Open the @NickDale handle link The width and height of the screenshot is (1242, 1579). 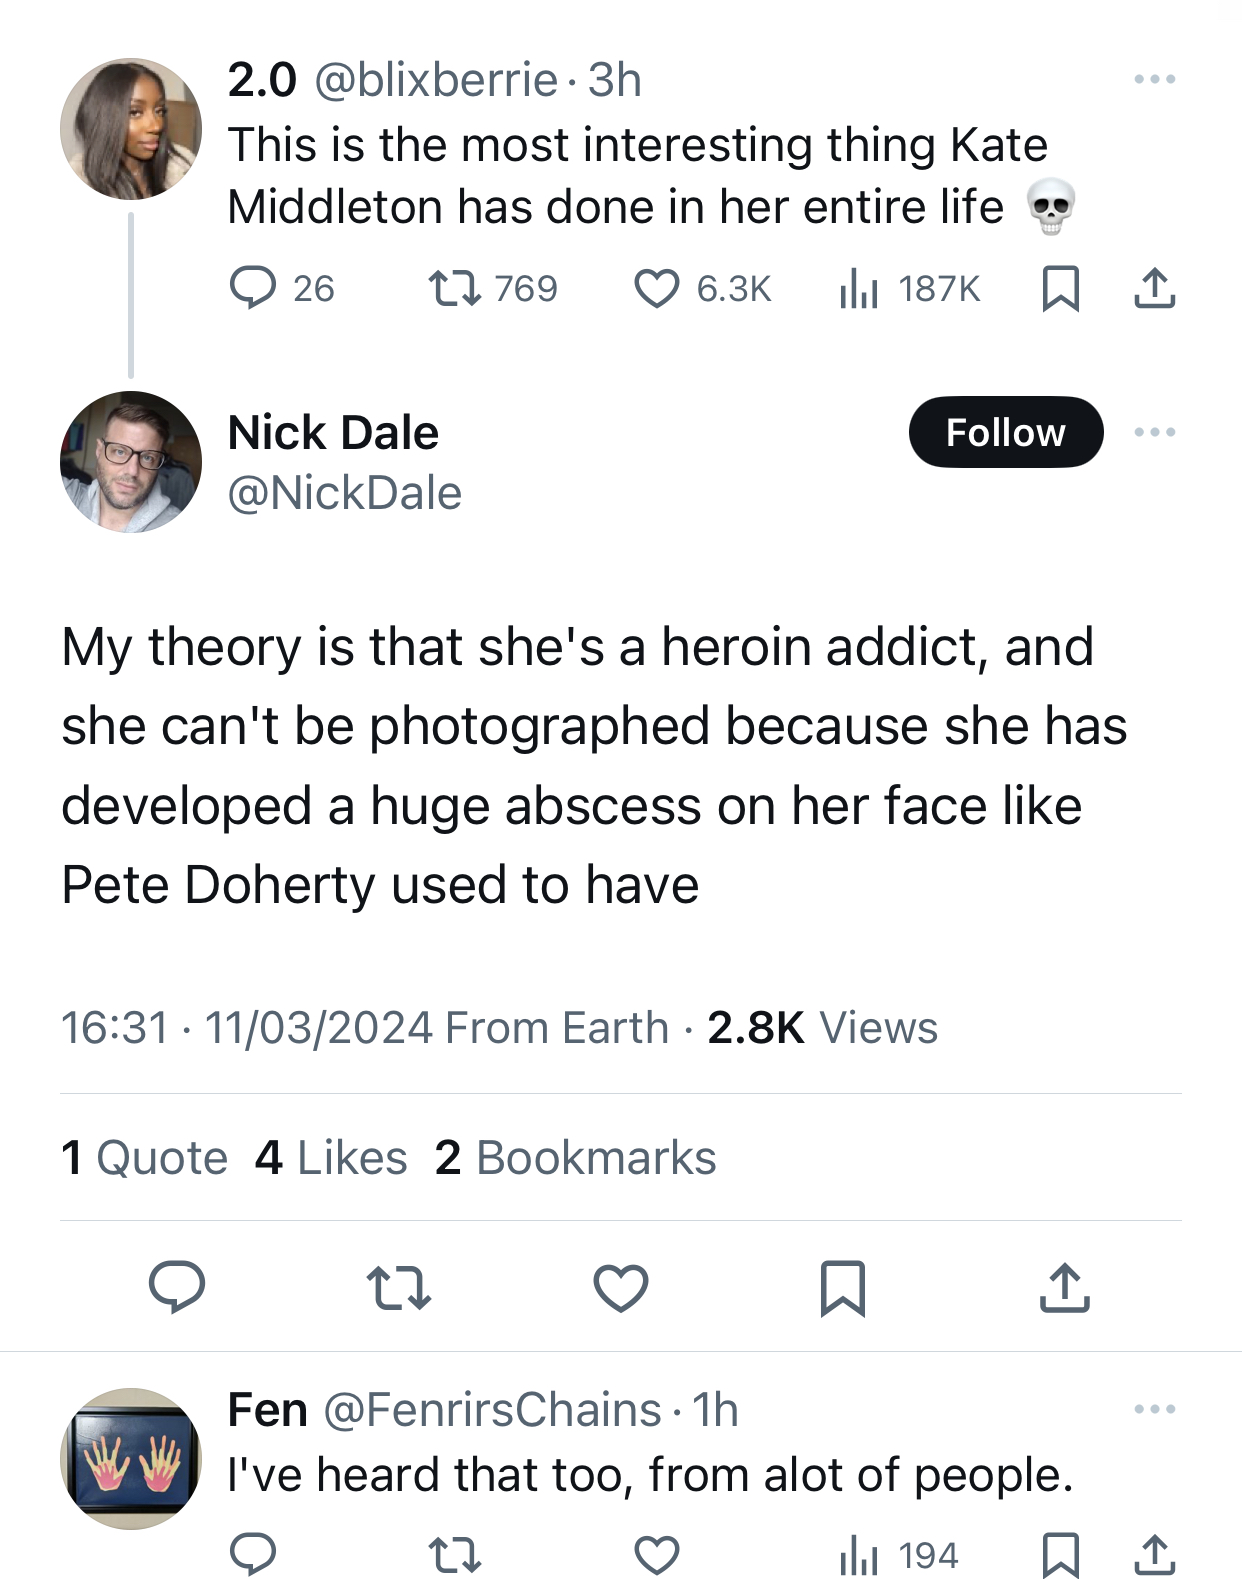345,493
